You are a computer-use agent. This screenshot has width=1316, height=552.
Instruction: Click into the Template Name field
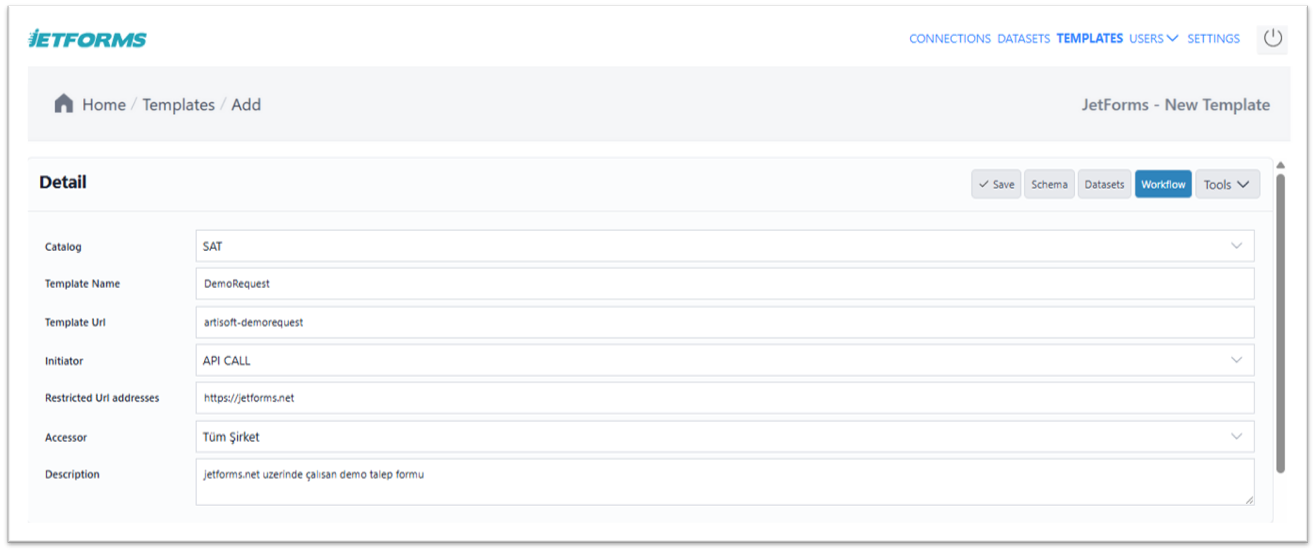(724, 284)
